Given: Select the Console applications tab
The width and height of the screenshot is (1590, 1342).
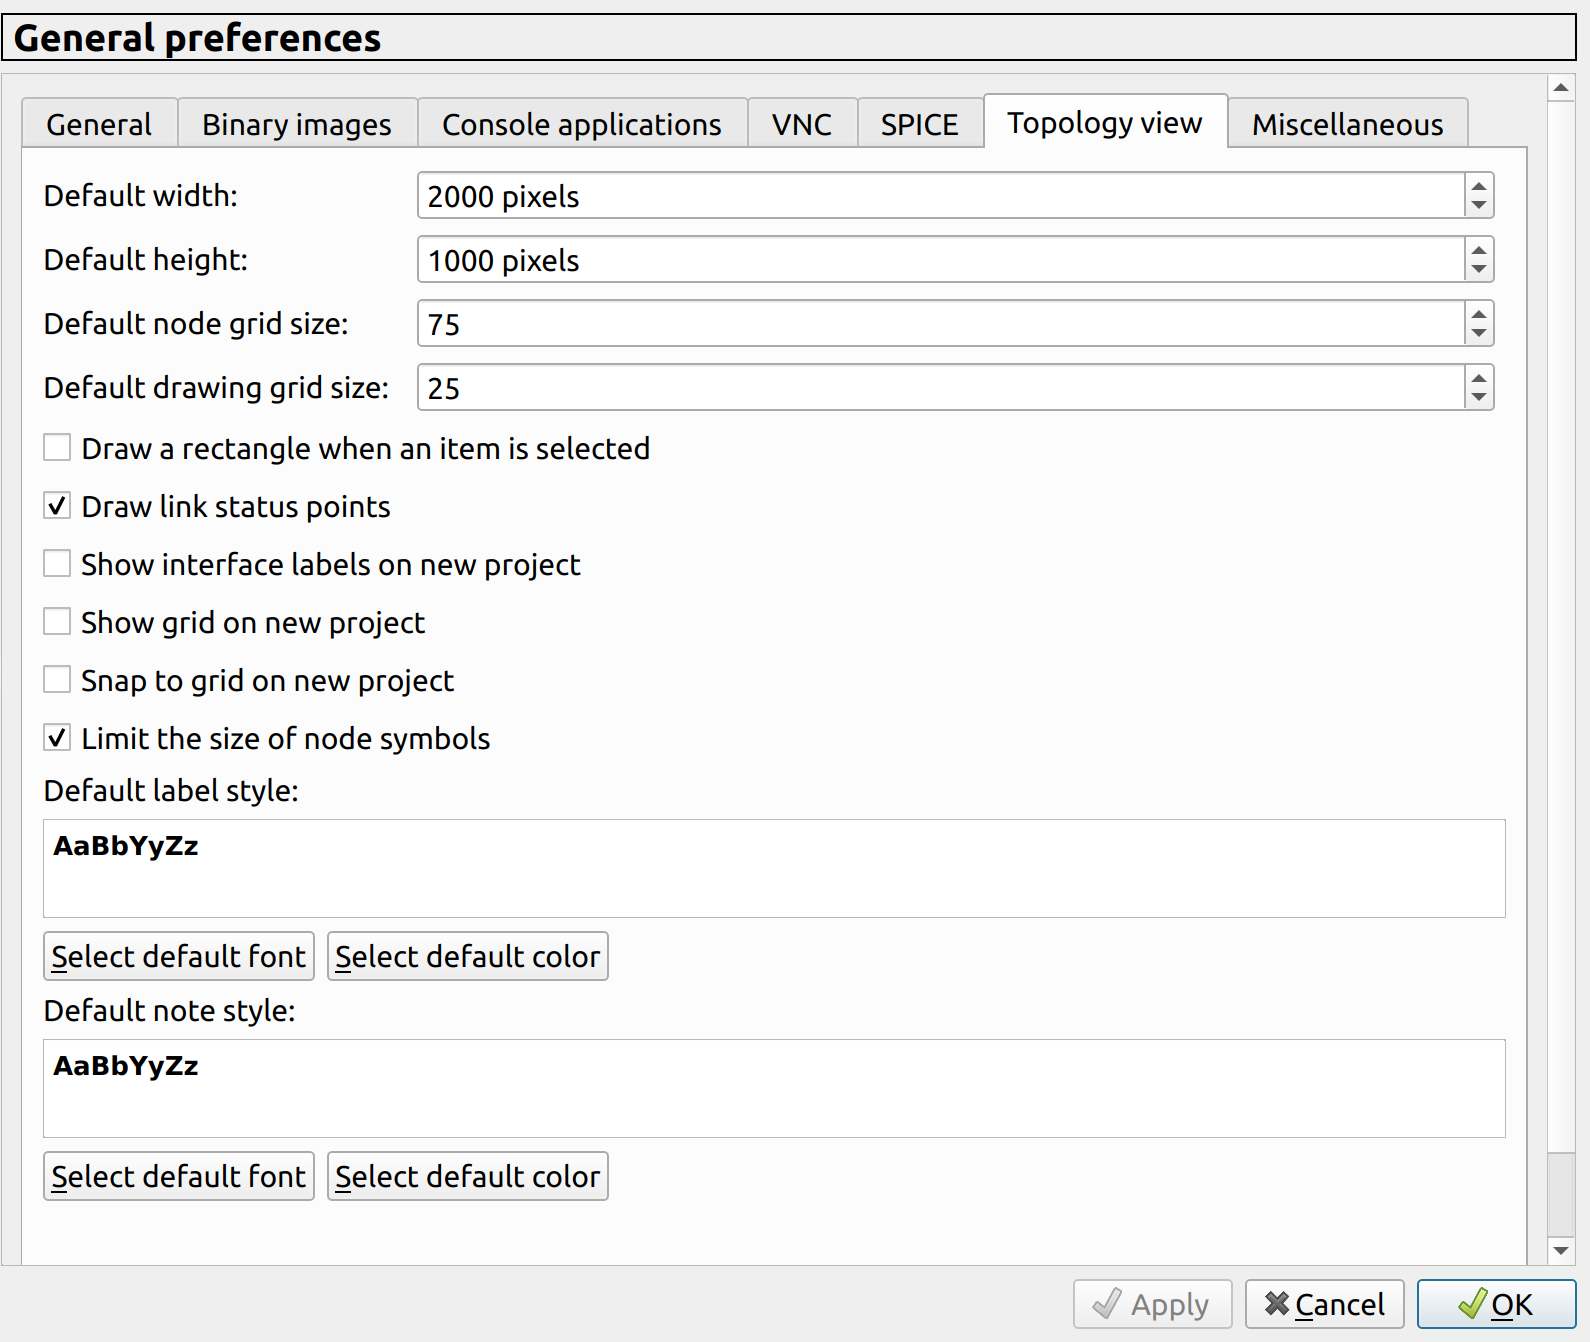Looking at the screenshot, I should [x=582, y=123].
